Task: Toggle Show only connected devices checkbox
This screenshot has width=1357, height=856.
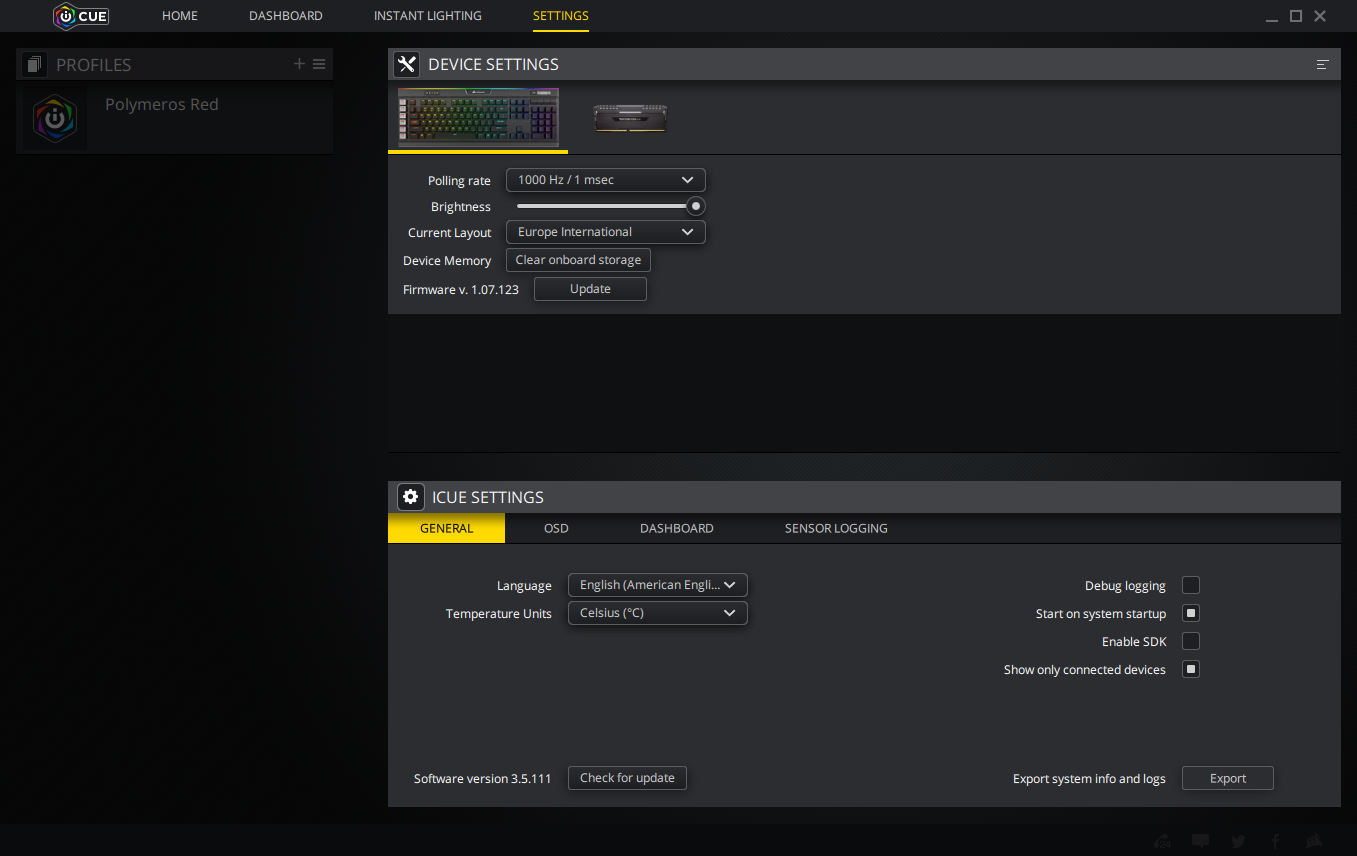Action: click(x=1191, y=669)
